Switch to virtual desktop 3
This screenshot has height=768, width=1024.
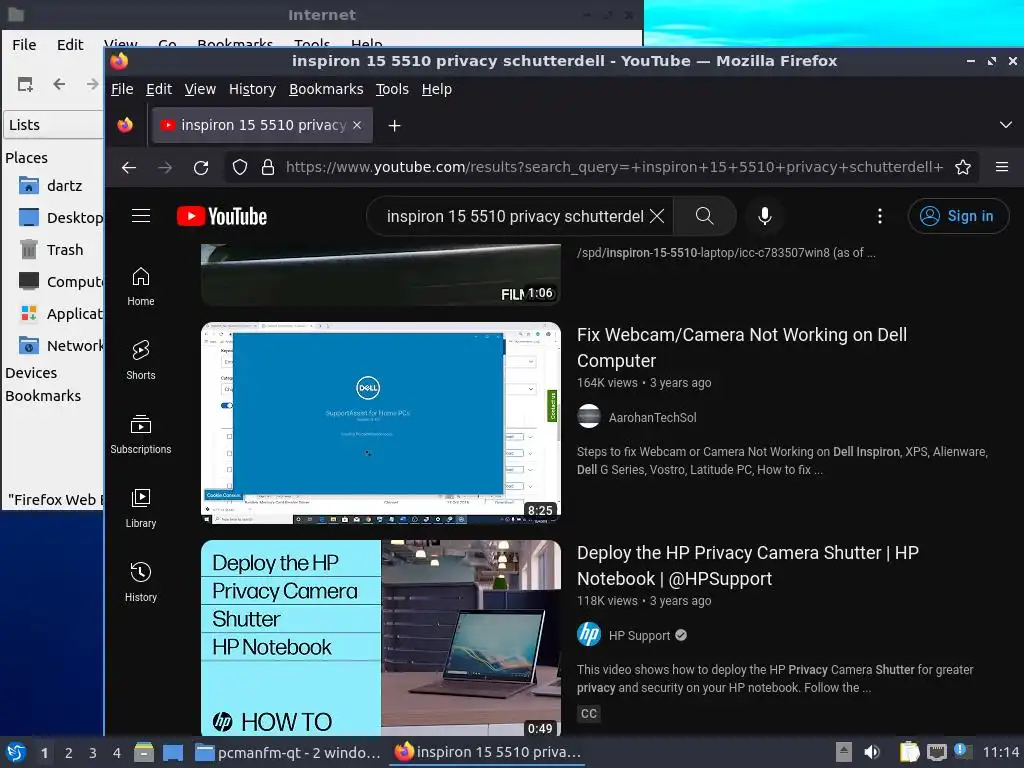tap(93, 753)
